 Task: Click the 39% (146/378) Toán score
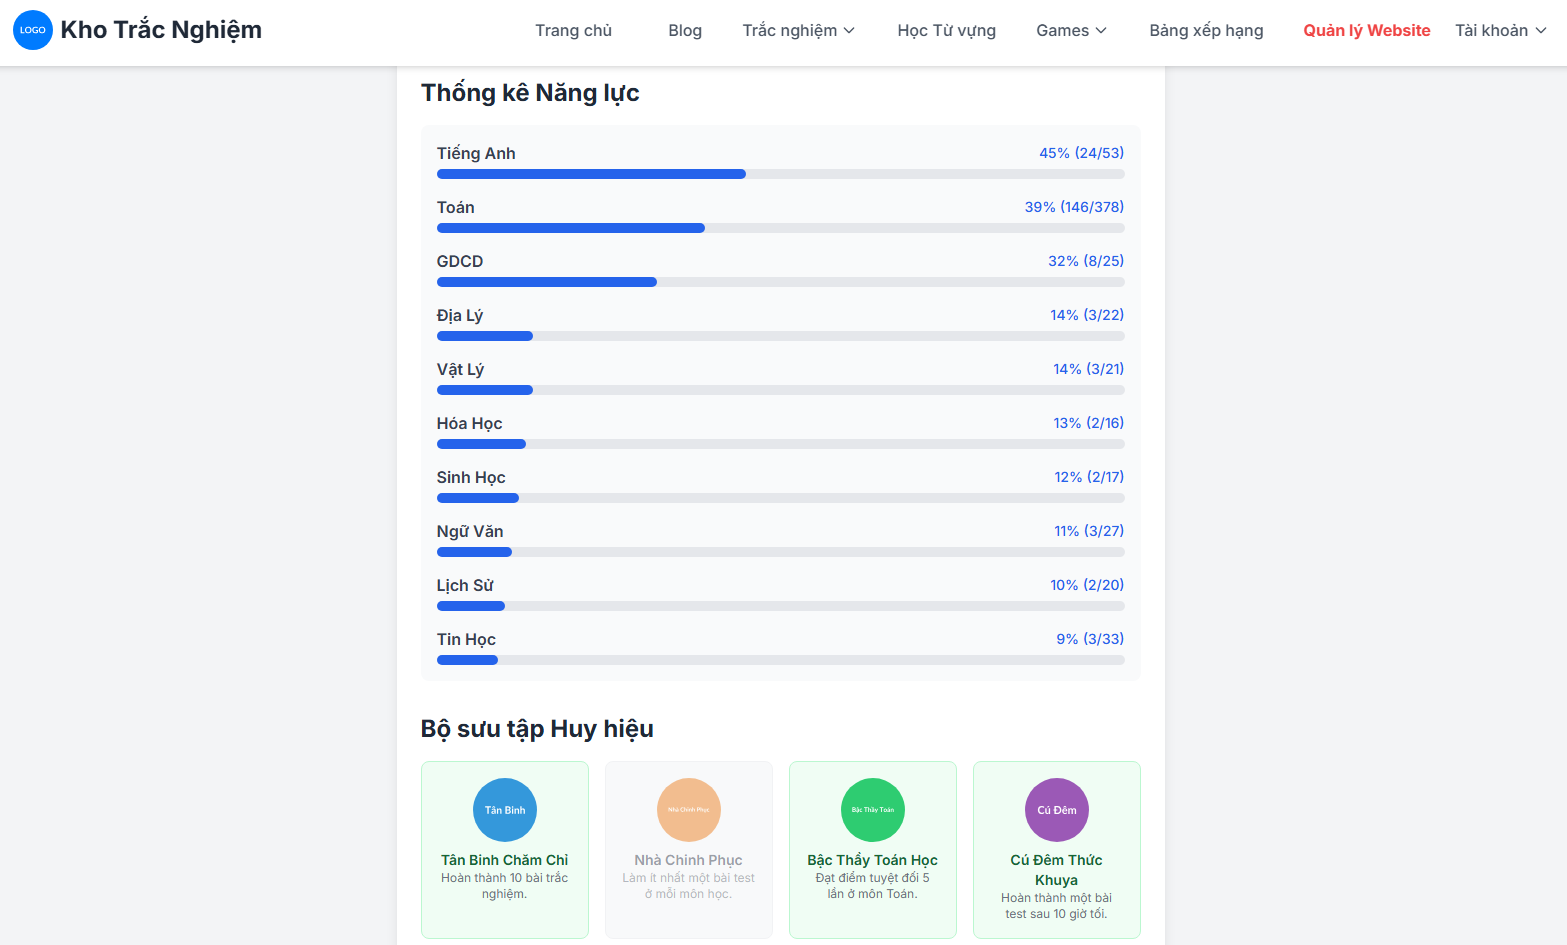(1074, 207)
